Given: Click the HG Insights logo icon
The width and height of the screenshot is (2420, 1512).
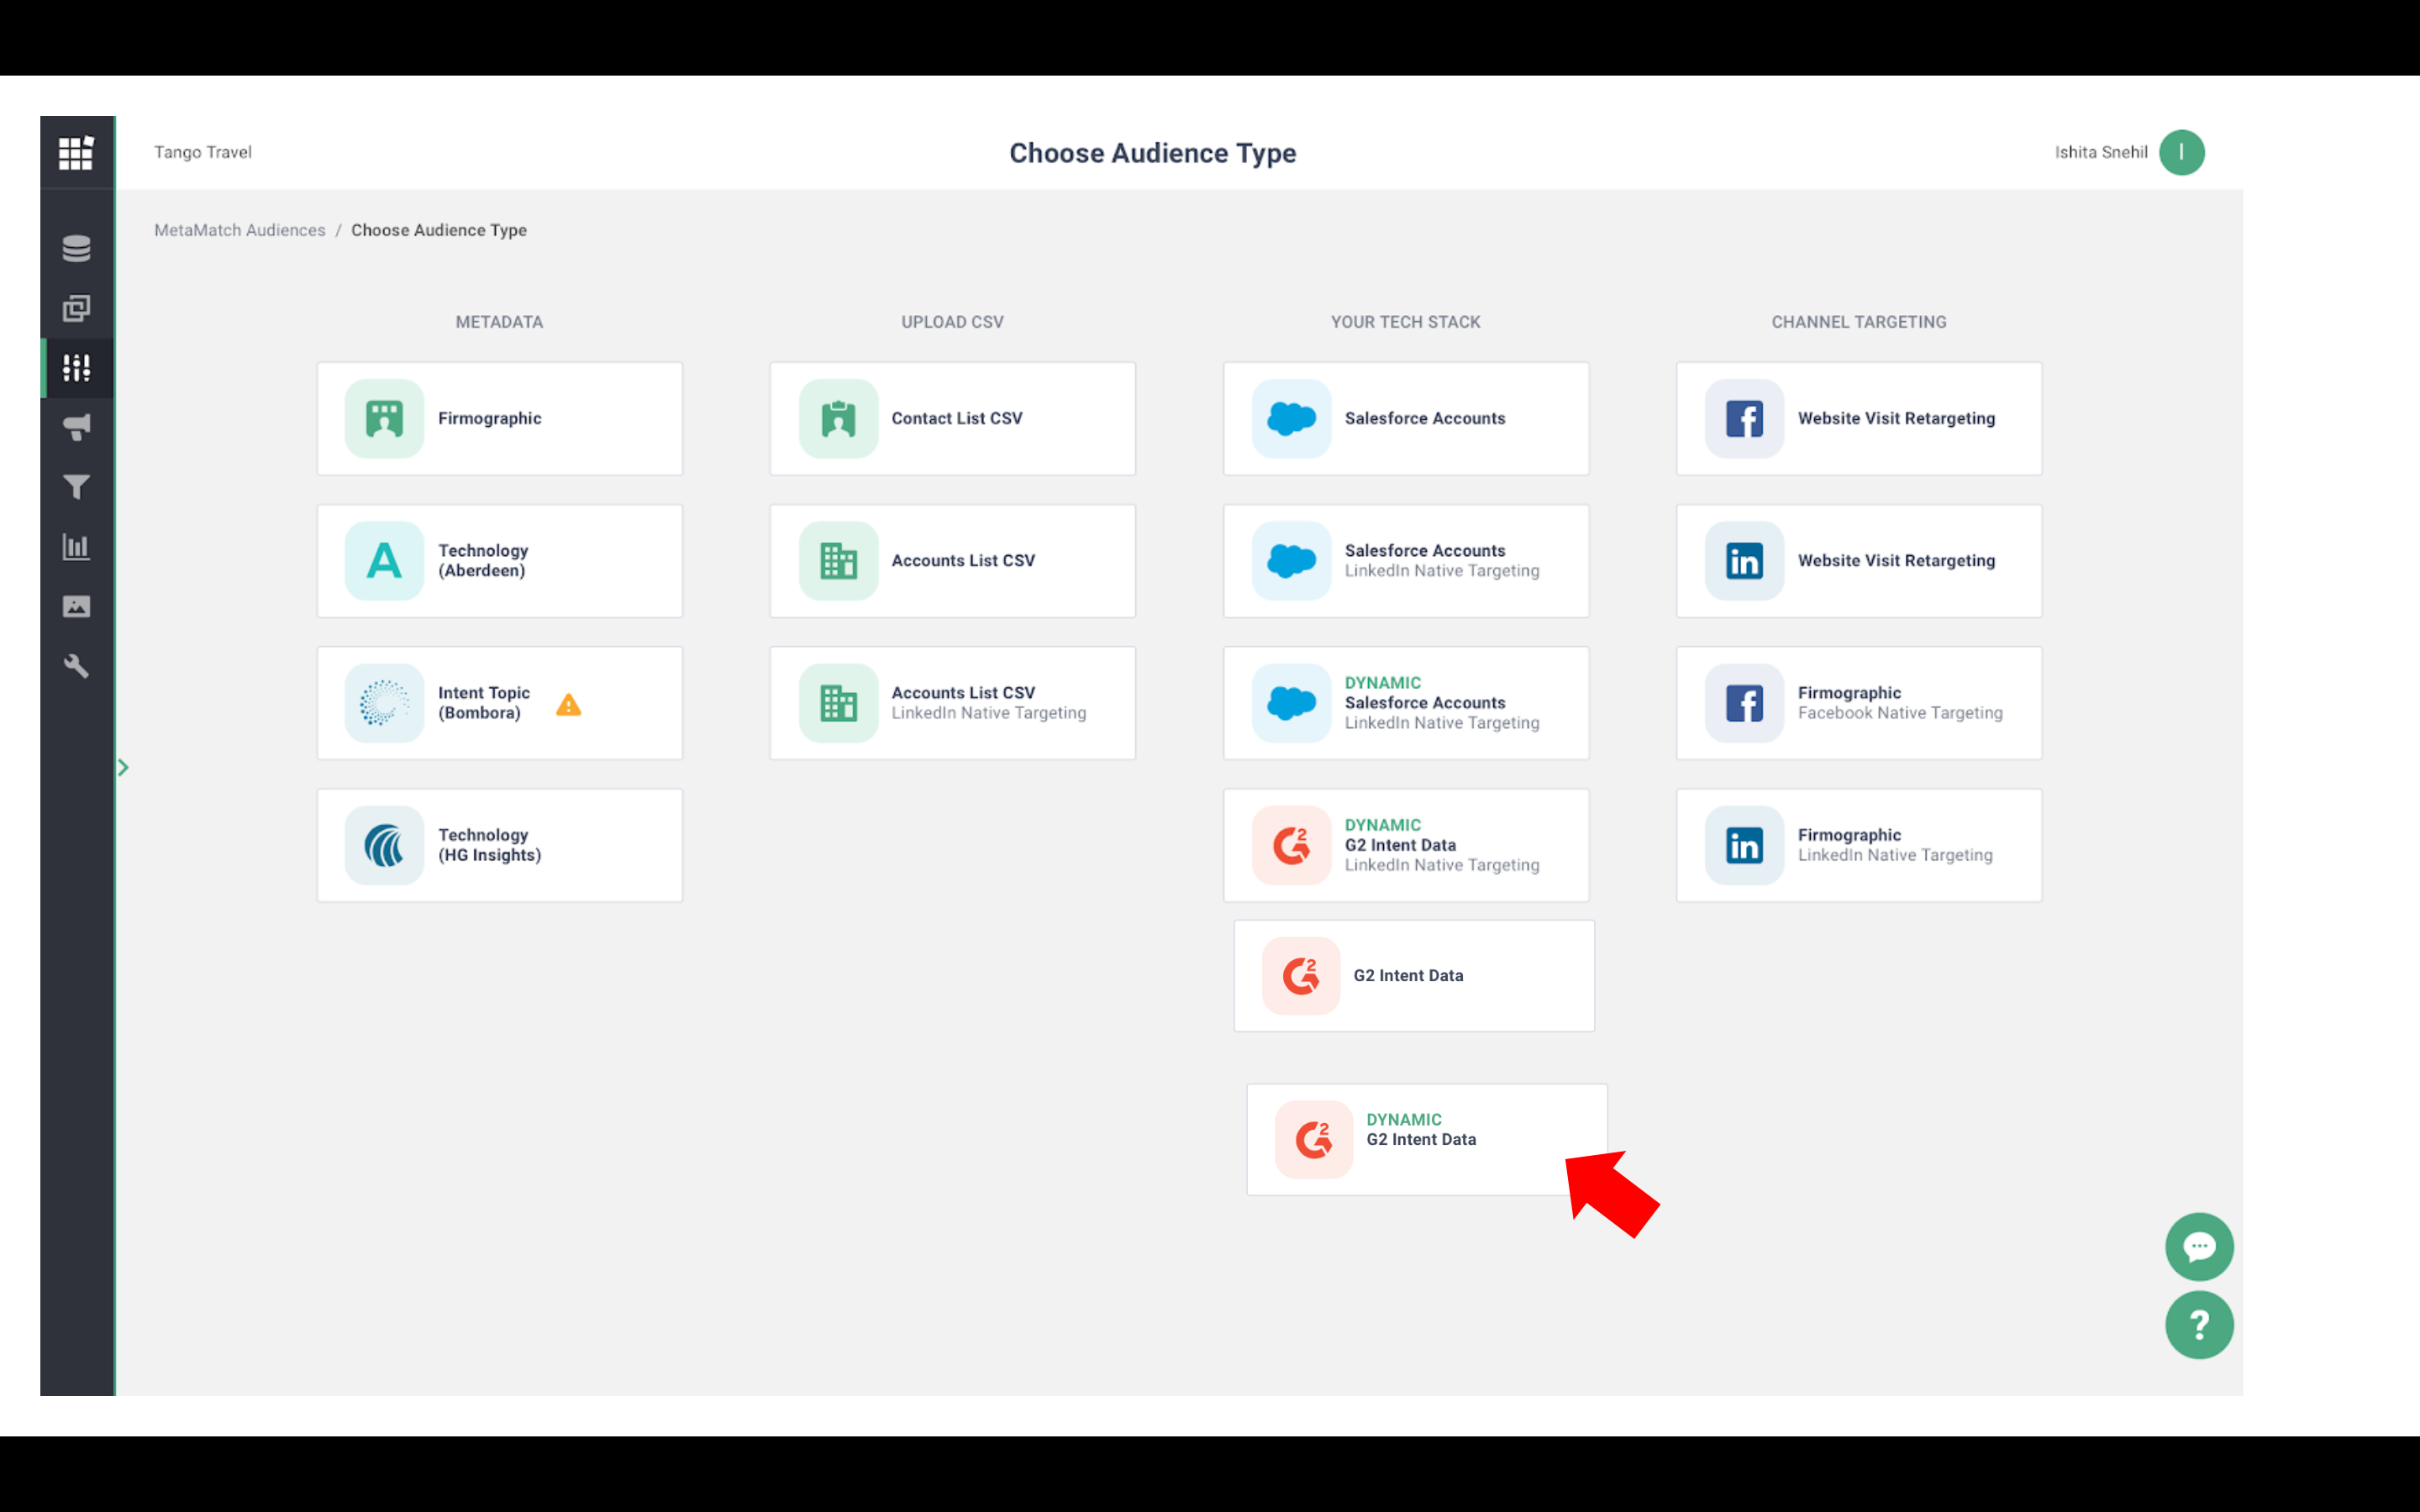Looking at the screenshot, I should pyautogui.click(x=384, y=845).
